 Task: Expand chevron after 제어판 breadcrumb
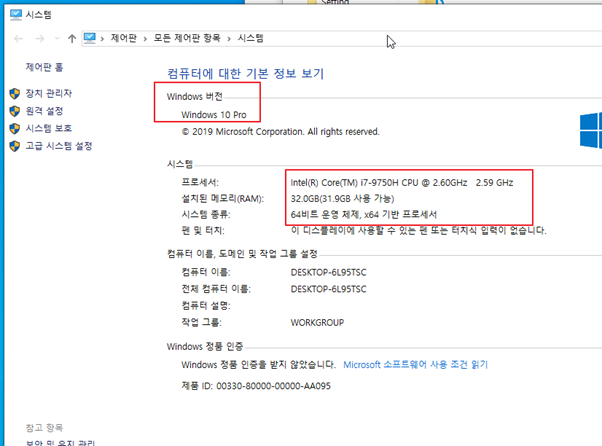coord(145,38)
